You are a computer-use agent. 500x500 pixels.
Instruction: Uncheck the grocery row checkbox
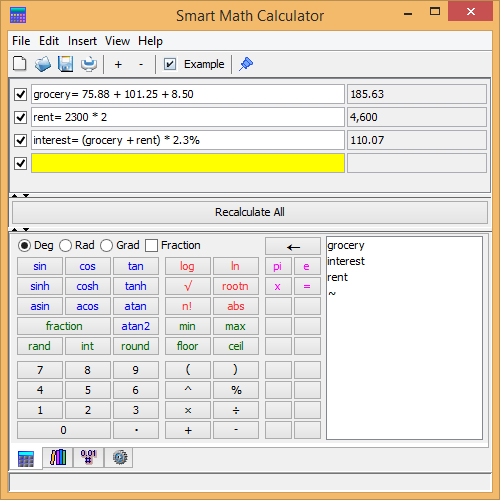coord(20,94)
